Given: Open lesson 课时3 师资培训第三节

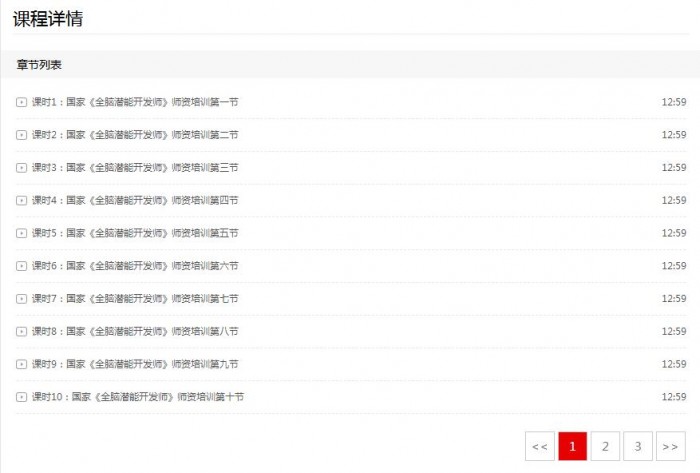Looking at the screenshot, I should tap(135, 168).
